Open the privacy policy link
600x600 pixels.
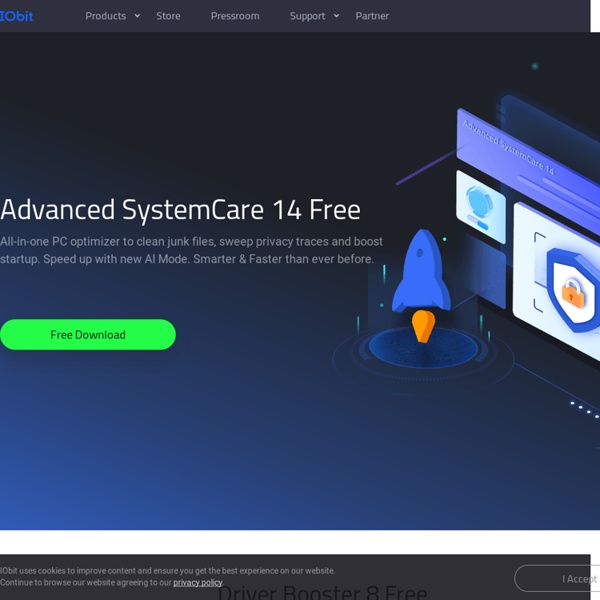click(197, 583)
